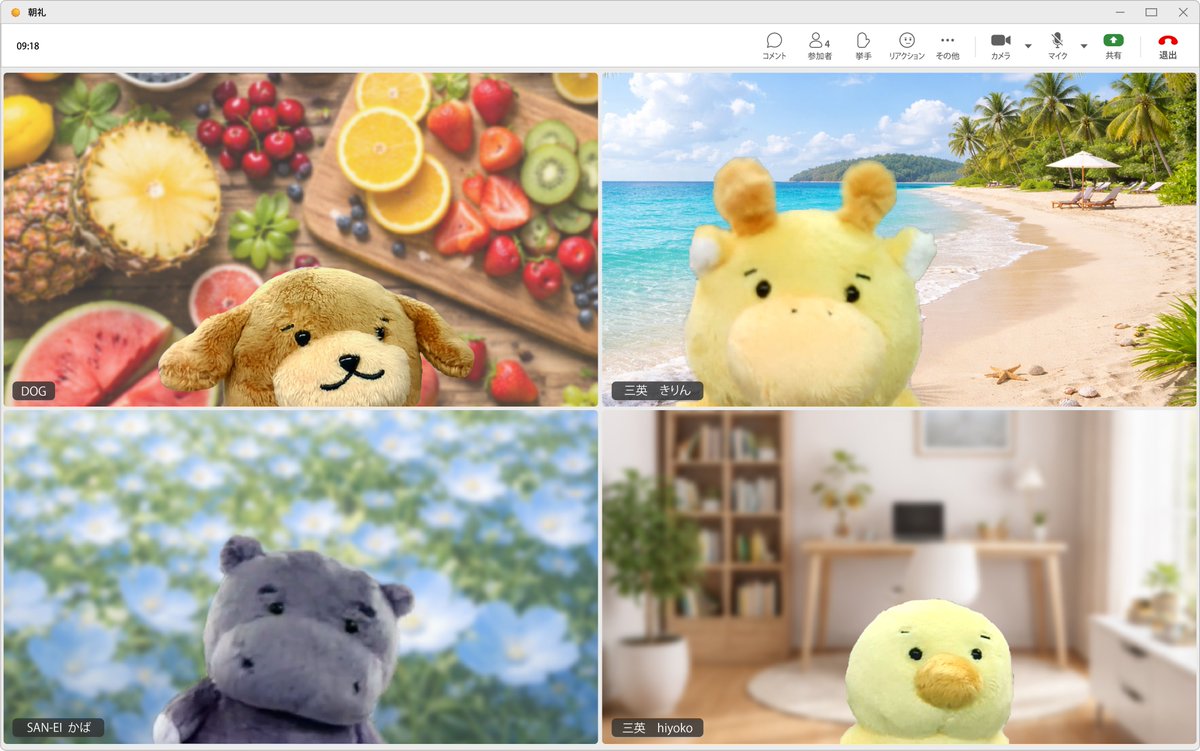Click the orange app icon in title bar
This screenshot has width=1200, height=751.
(x=15, y=12)
